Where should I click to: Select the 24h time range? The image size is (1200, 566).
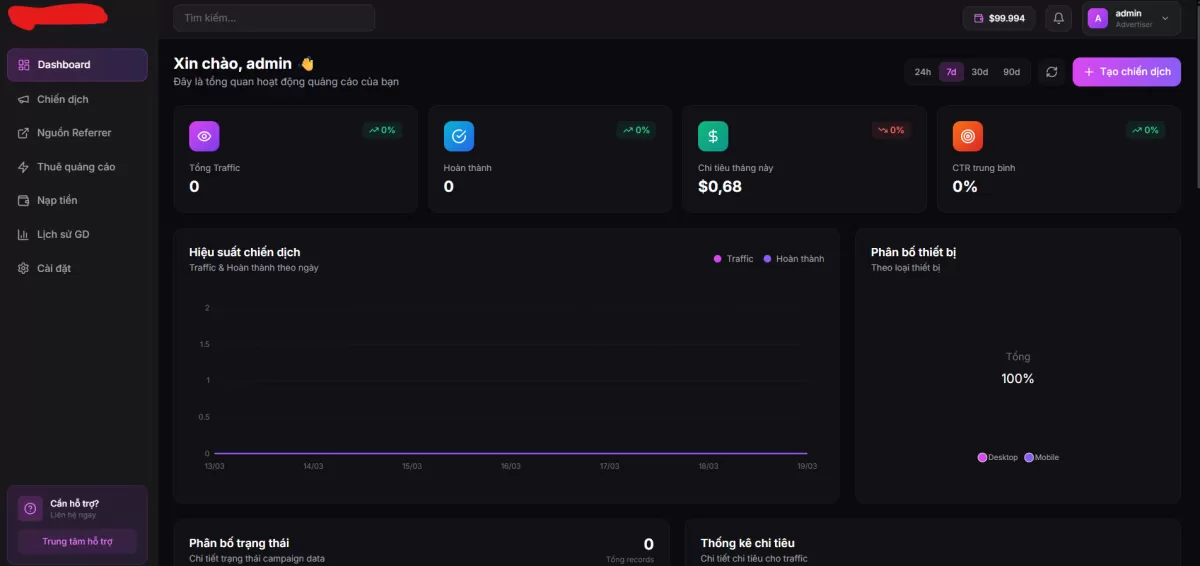pyautogui.click(x=922, y=72)
